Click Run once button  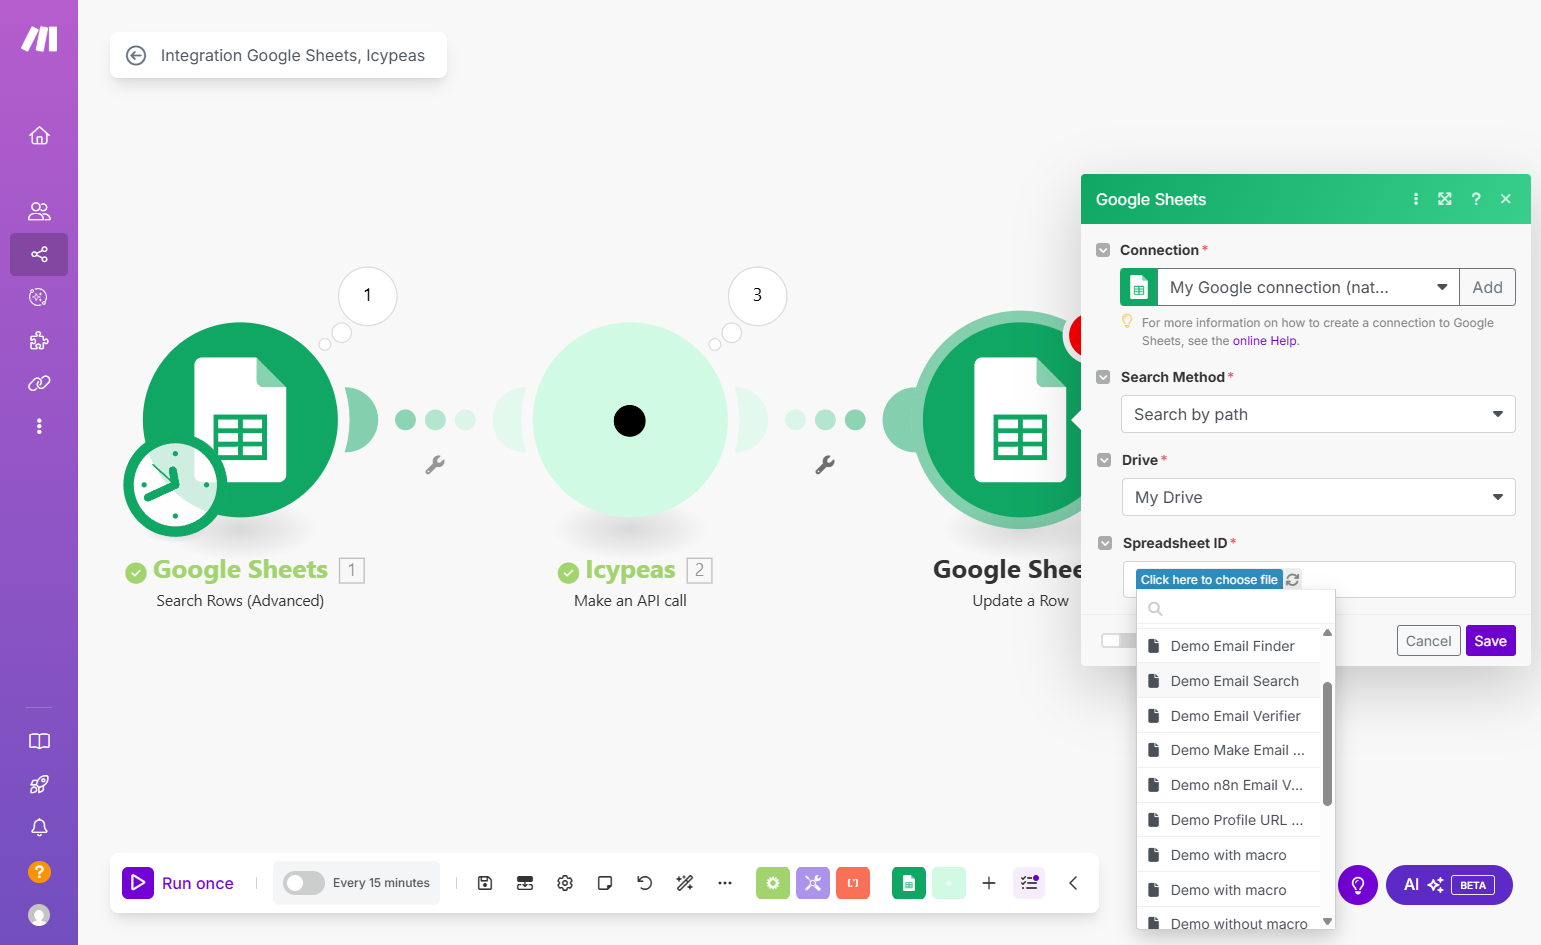[179, 883]
